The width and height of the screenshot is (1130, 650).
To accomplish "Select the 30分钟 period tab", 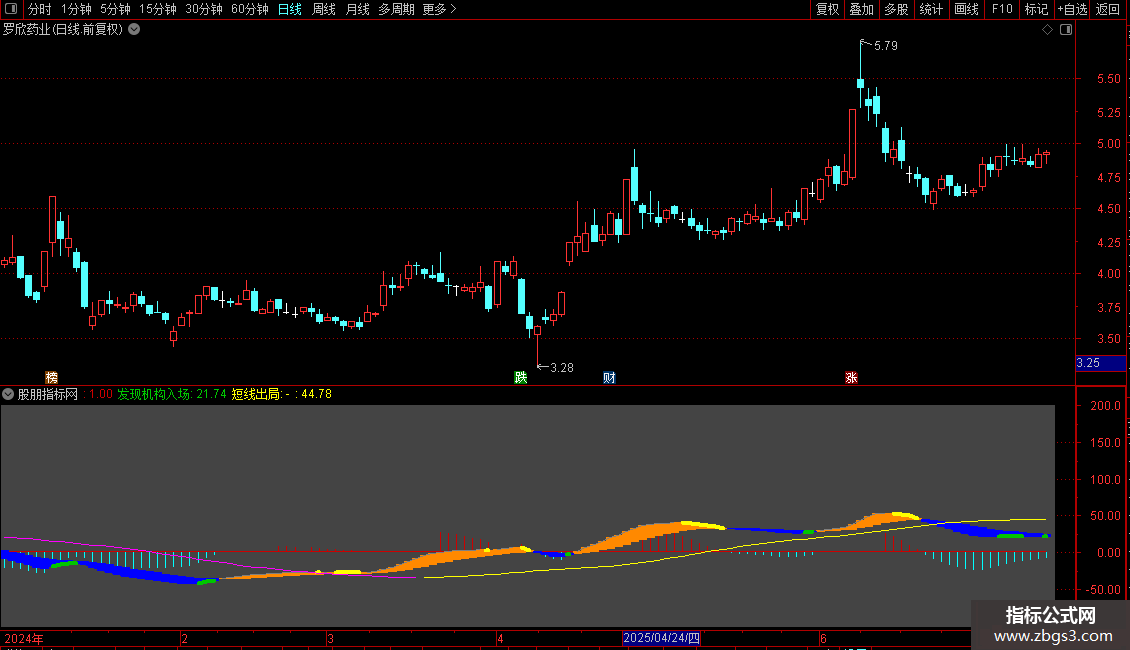I will pos(204,9).
